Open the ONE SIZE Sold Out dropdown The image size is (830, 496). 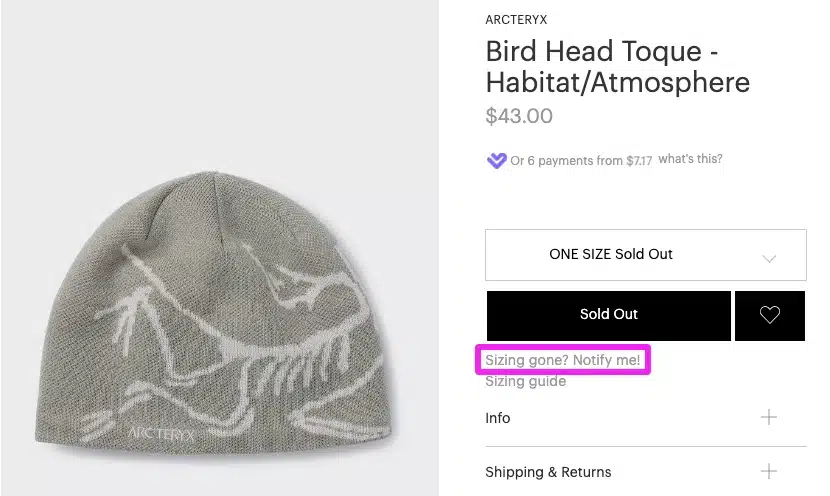coord(646,255)
